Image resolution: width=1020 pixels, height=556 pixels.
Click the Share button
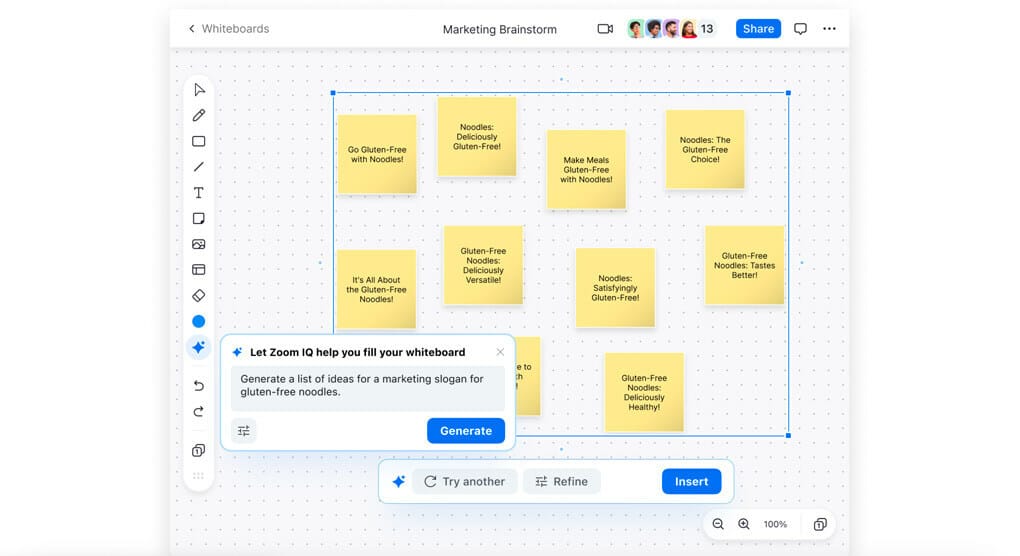[758, 29]
